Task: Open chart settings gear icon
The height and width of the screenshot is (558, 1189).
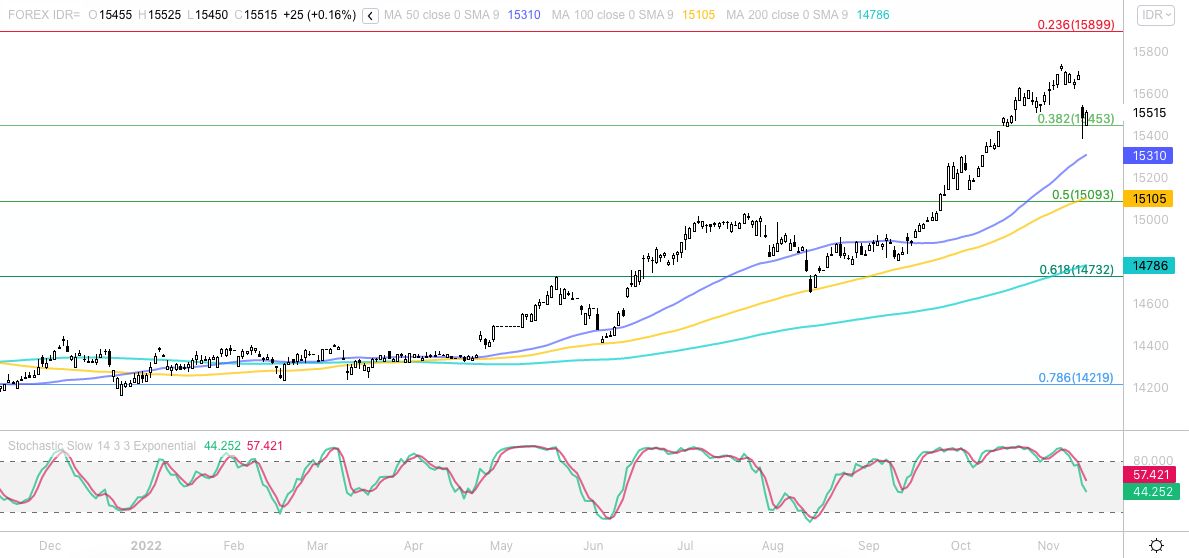Action: [x=1157, y=545]
